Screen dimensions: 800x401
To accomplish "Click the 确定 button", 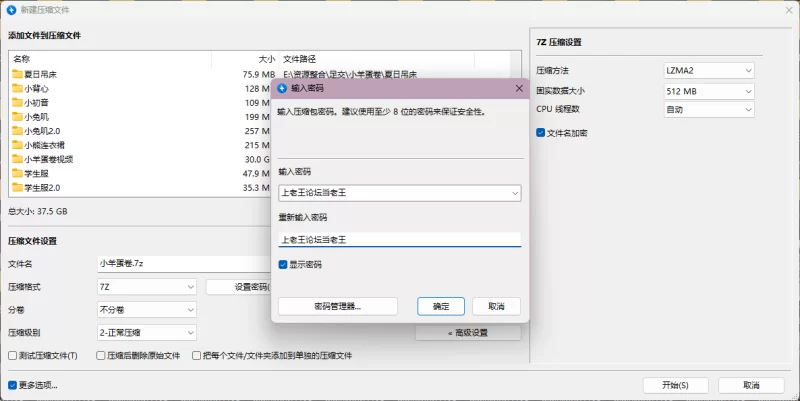I will (441, 306).
